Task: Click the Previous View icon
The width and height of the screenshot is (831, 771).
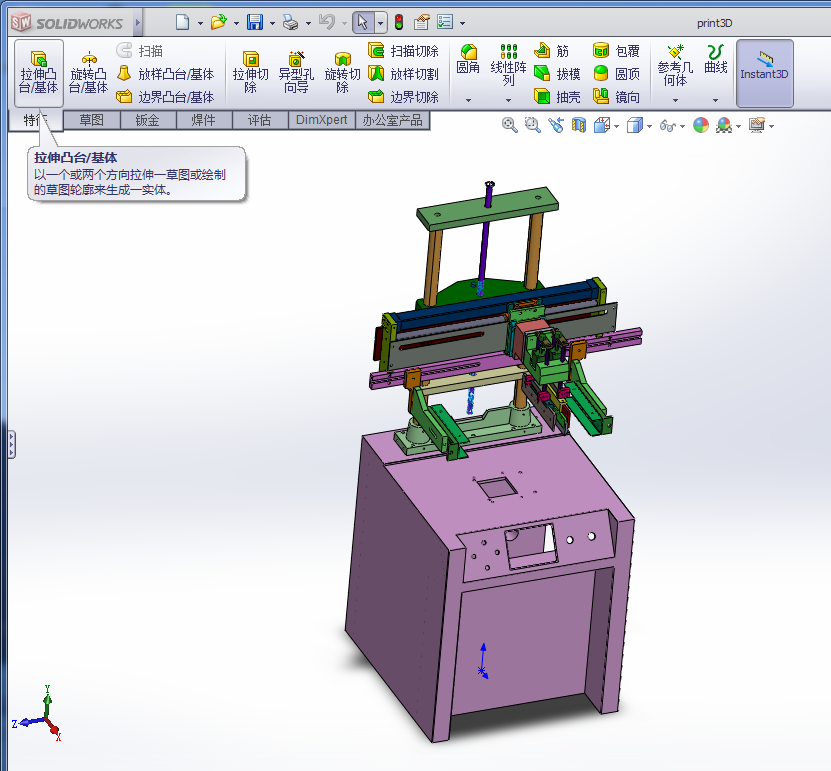Action: [x=556, y=126]
